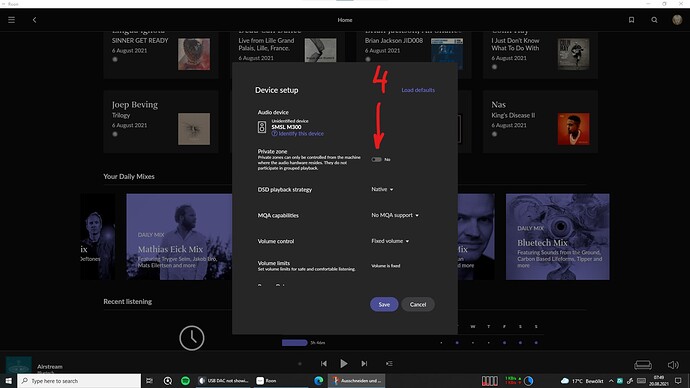
Task: Open Spotify from the Windows taskbar
Action: 185,381
